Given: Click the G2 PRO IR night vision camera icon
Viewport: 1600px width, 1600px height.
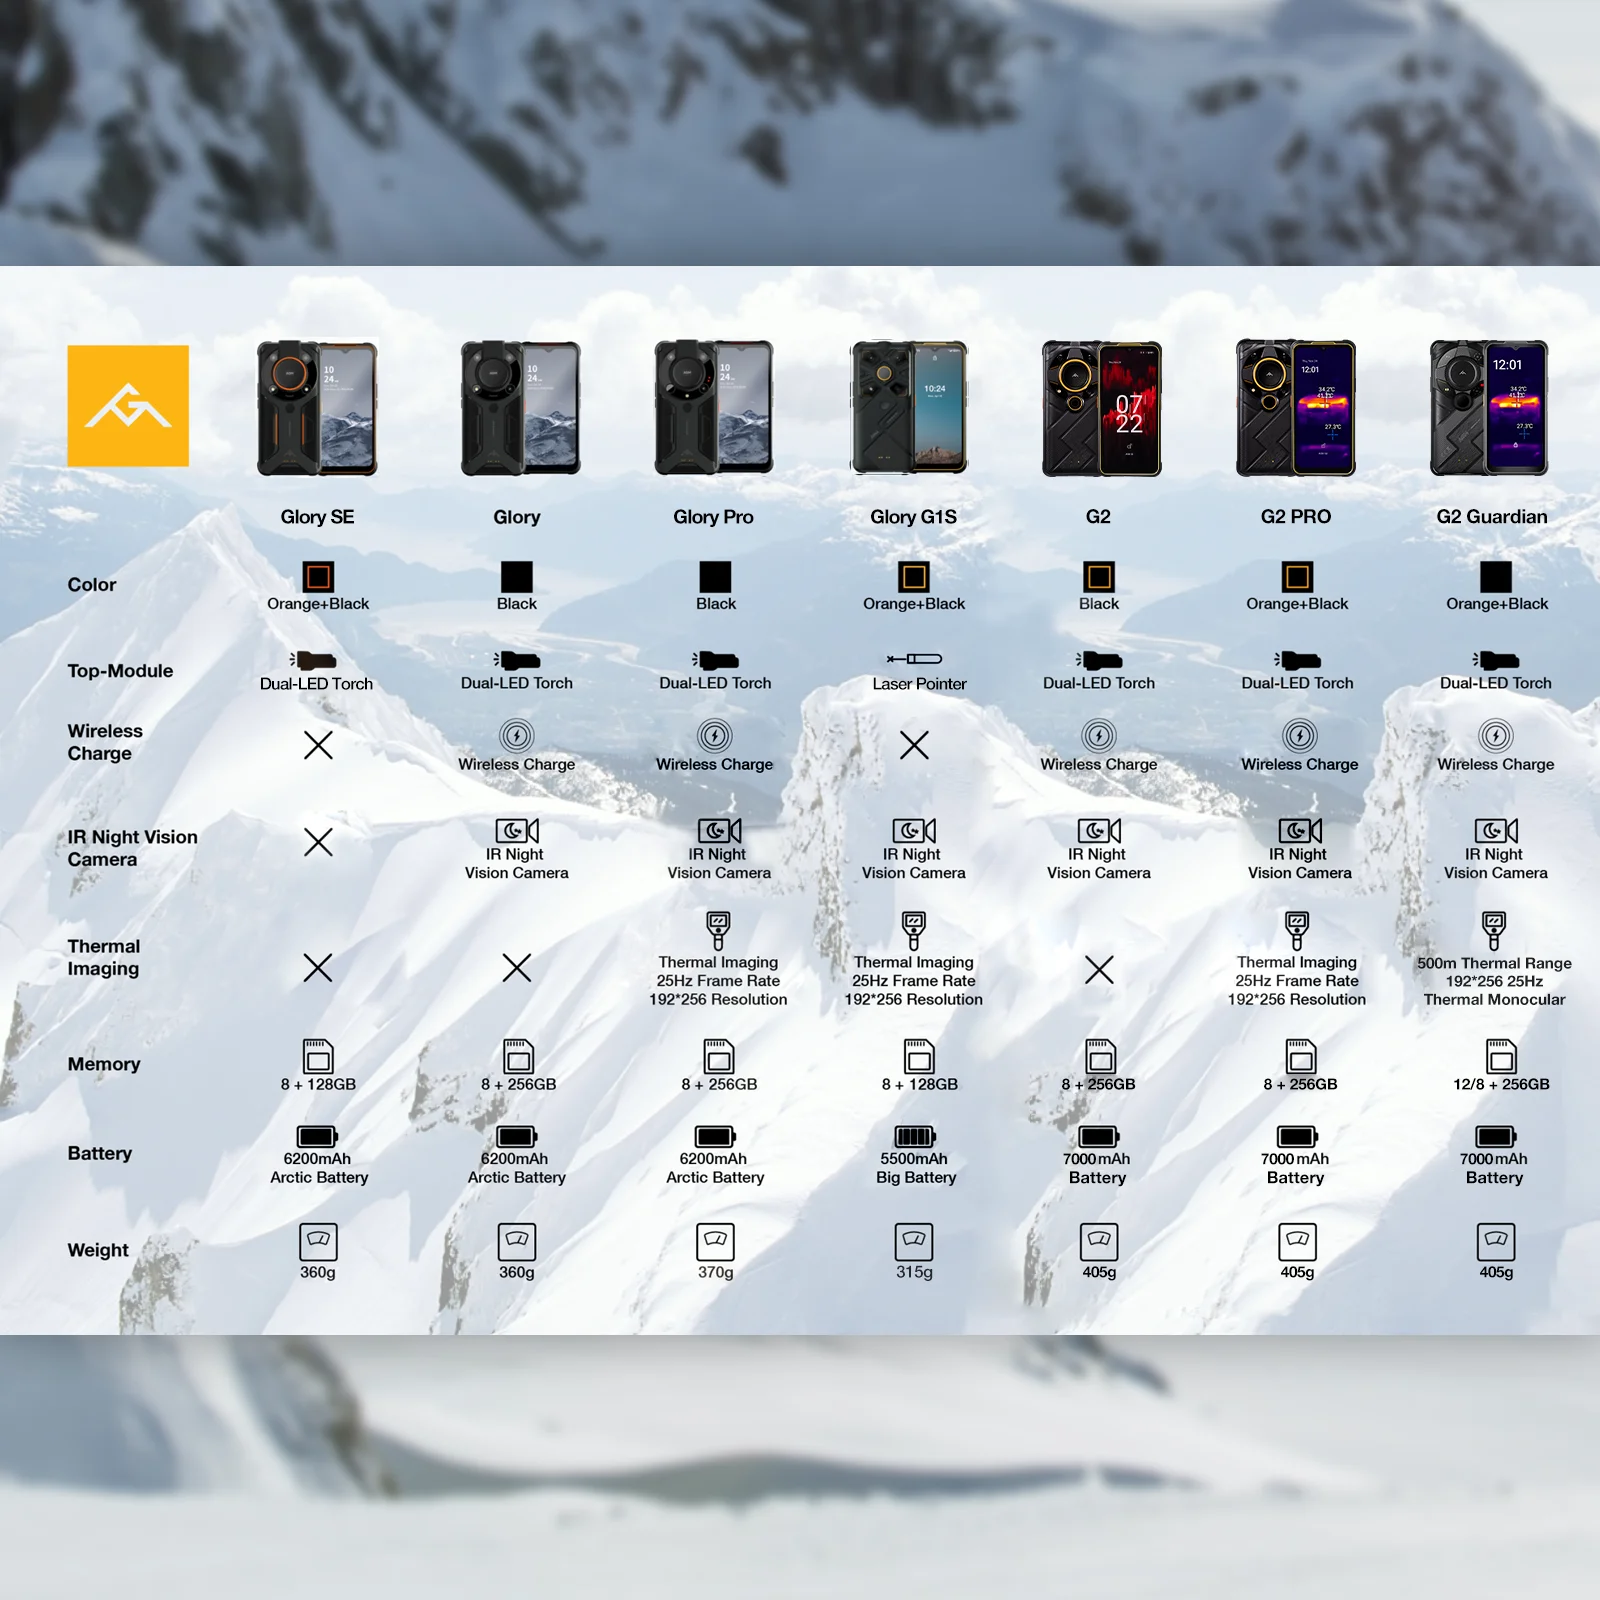Looking at the screenshot, I should (1300, 830).
